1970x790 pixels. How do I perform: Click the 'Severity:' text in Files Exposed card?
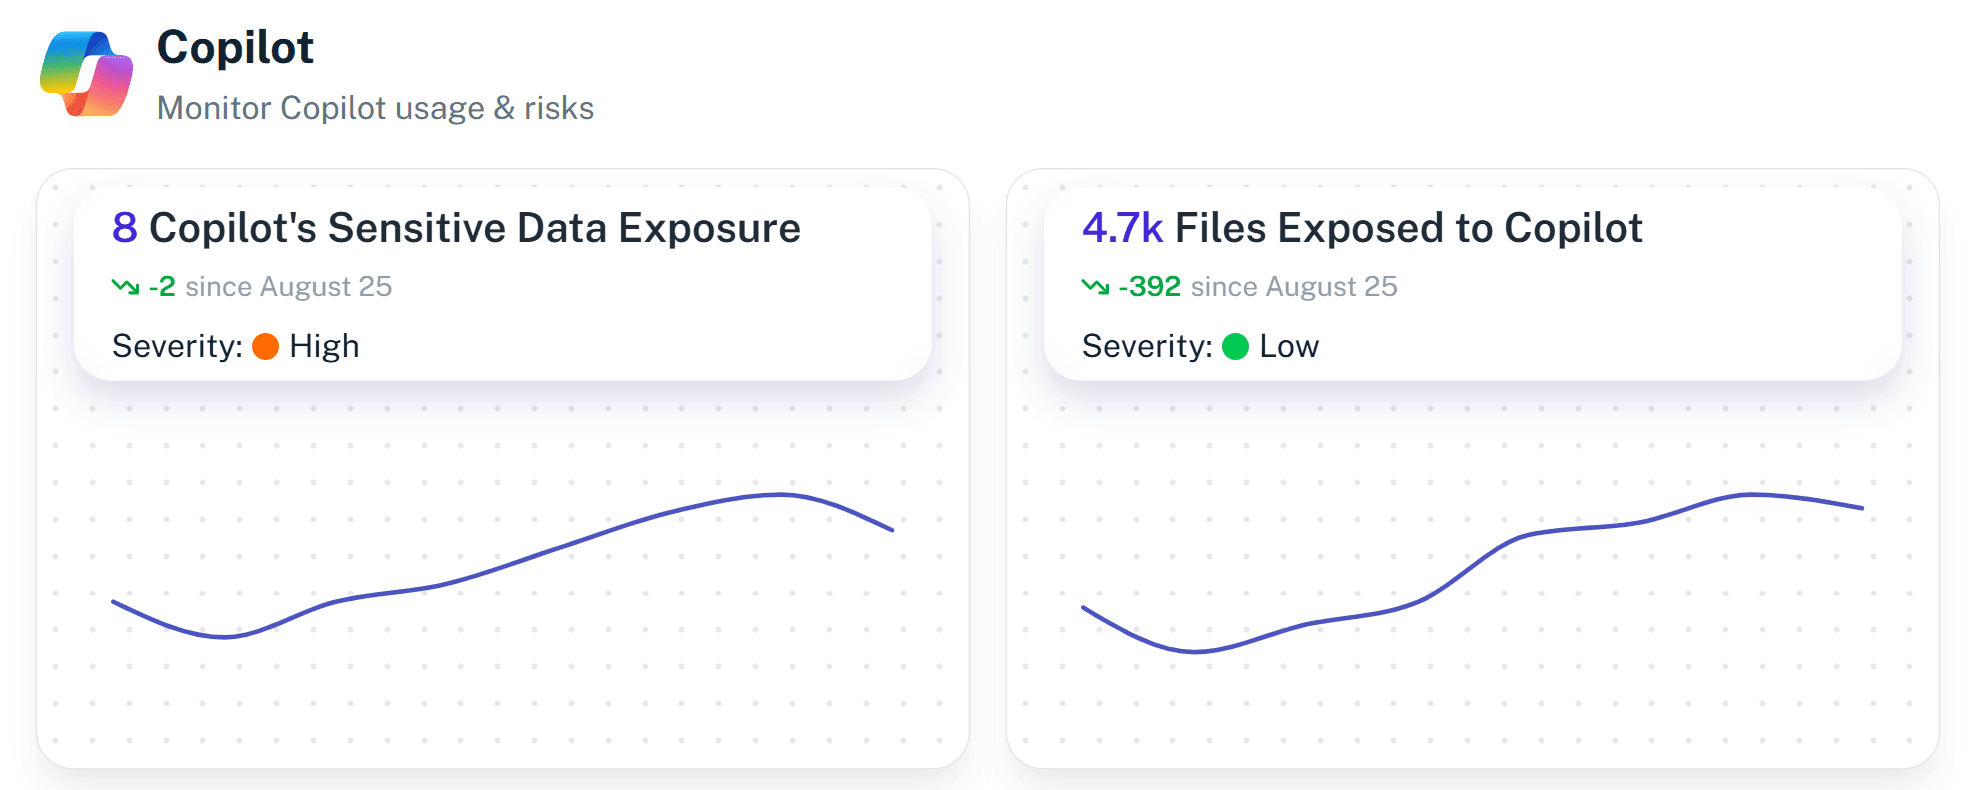[1147, 346]
